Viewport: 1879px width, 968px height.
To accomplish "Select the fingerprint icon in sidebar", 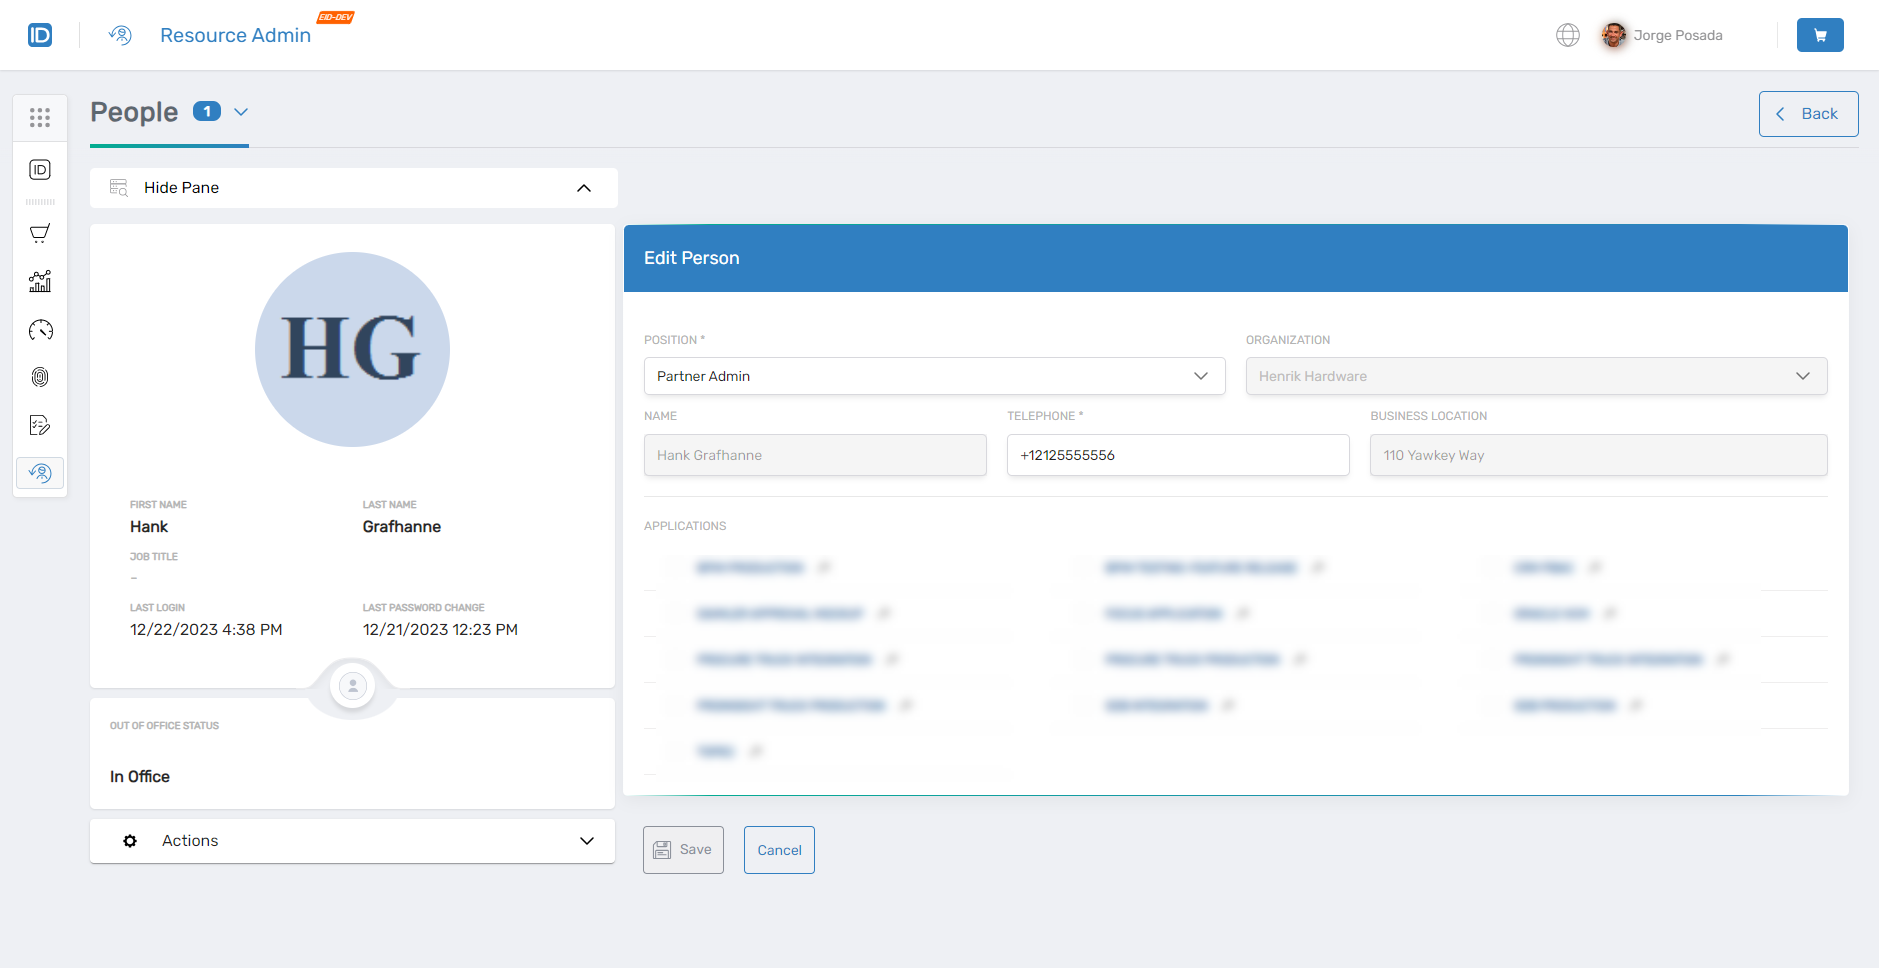I will pos(40,377).
